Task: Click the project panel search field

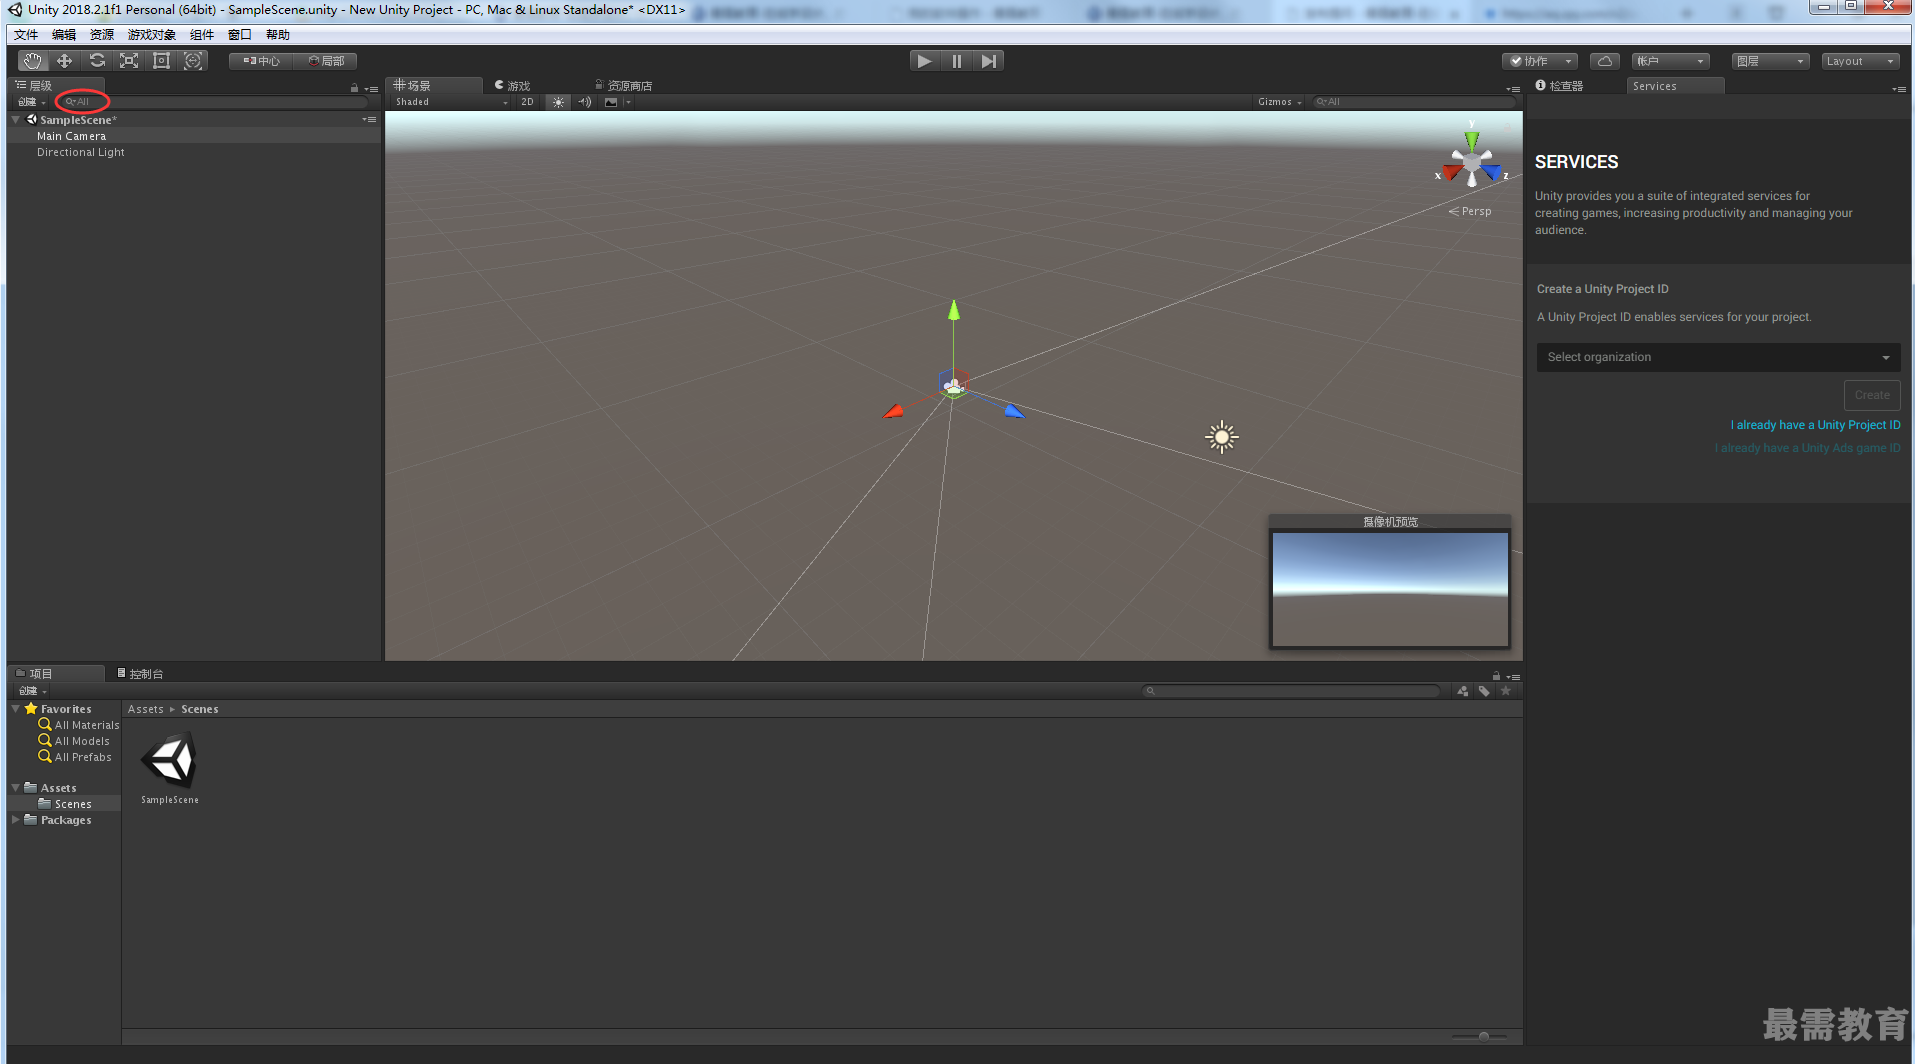Action: point(1292,691)
